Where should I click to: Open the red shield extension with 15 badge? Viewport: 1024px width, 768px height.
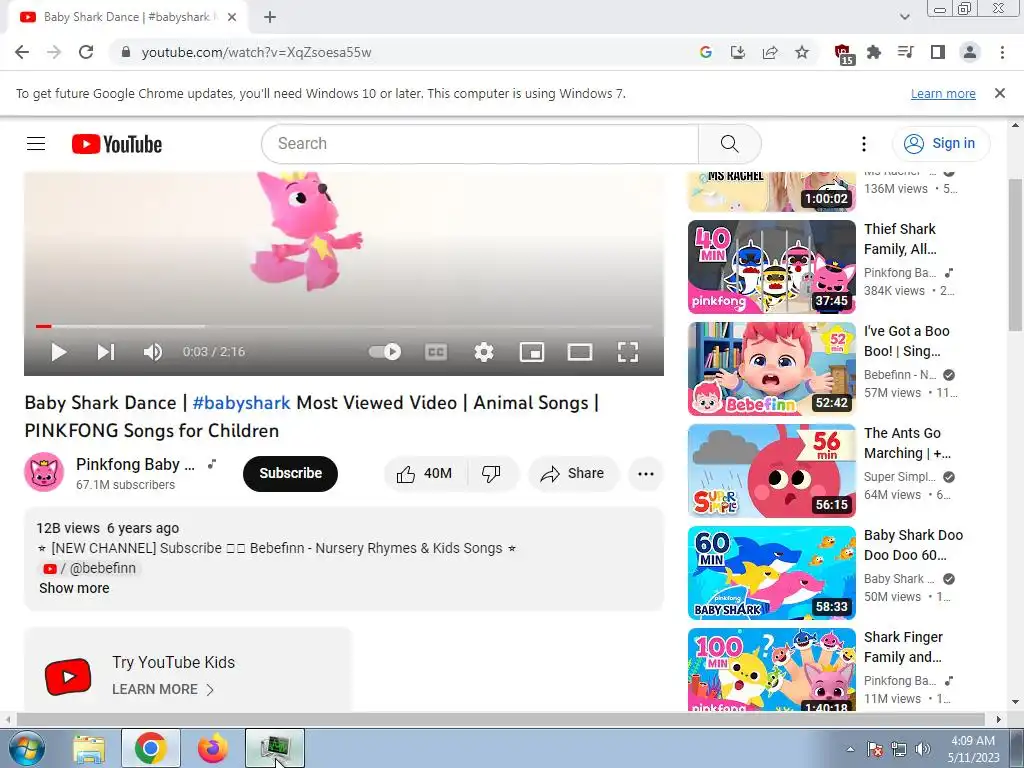[844, 54]
